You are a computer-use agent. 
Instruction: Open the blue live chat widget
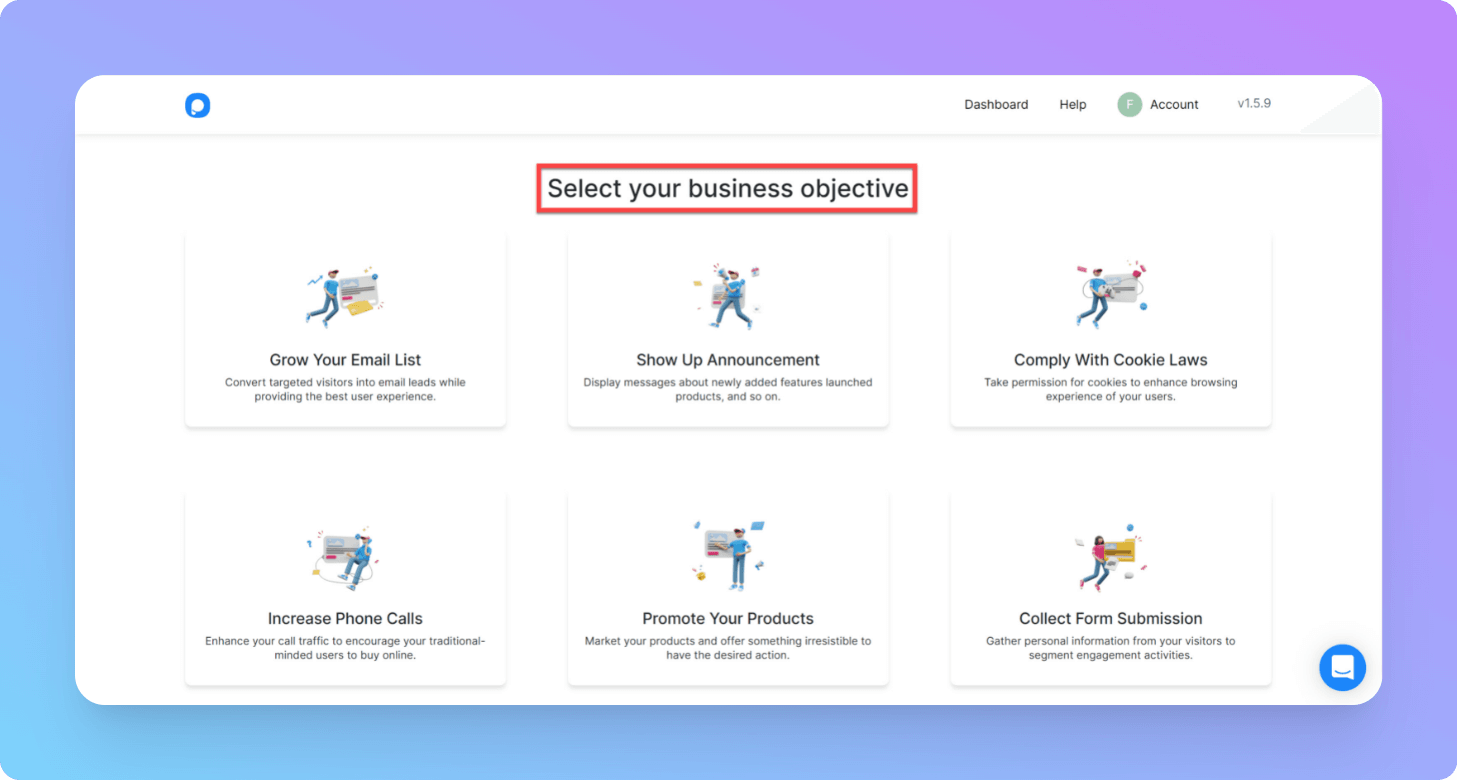pos(1342,667)
